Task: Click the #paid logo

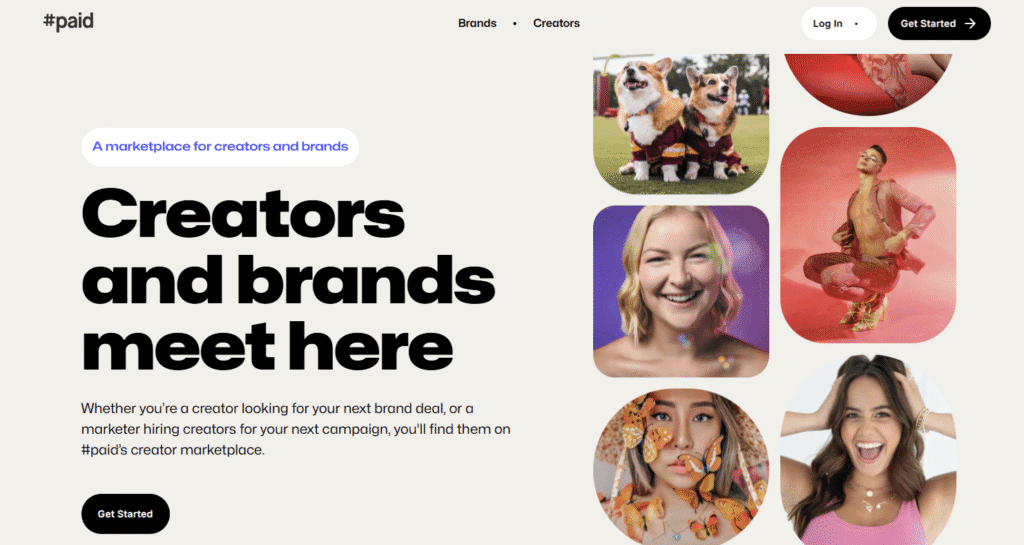Action: coord(69,22)
